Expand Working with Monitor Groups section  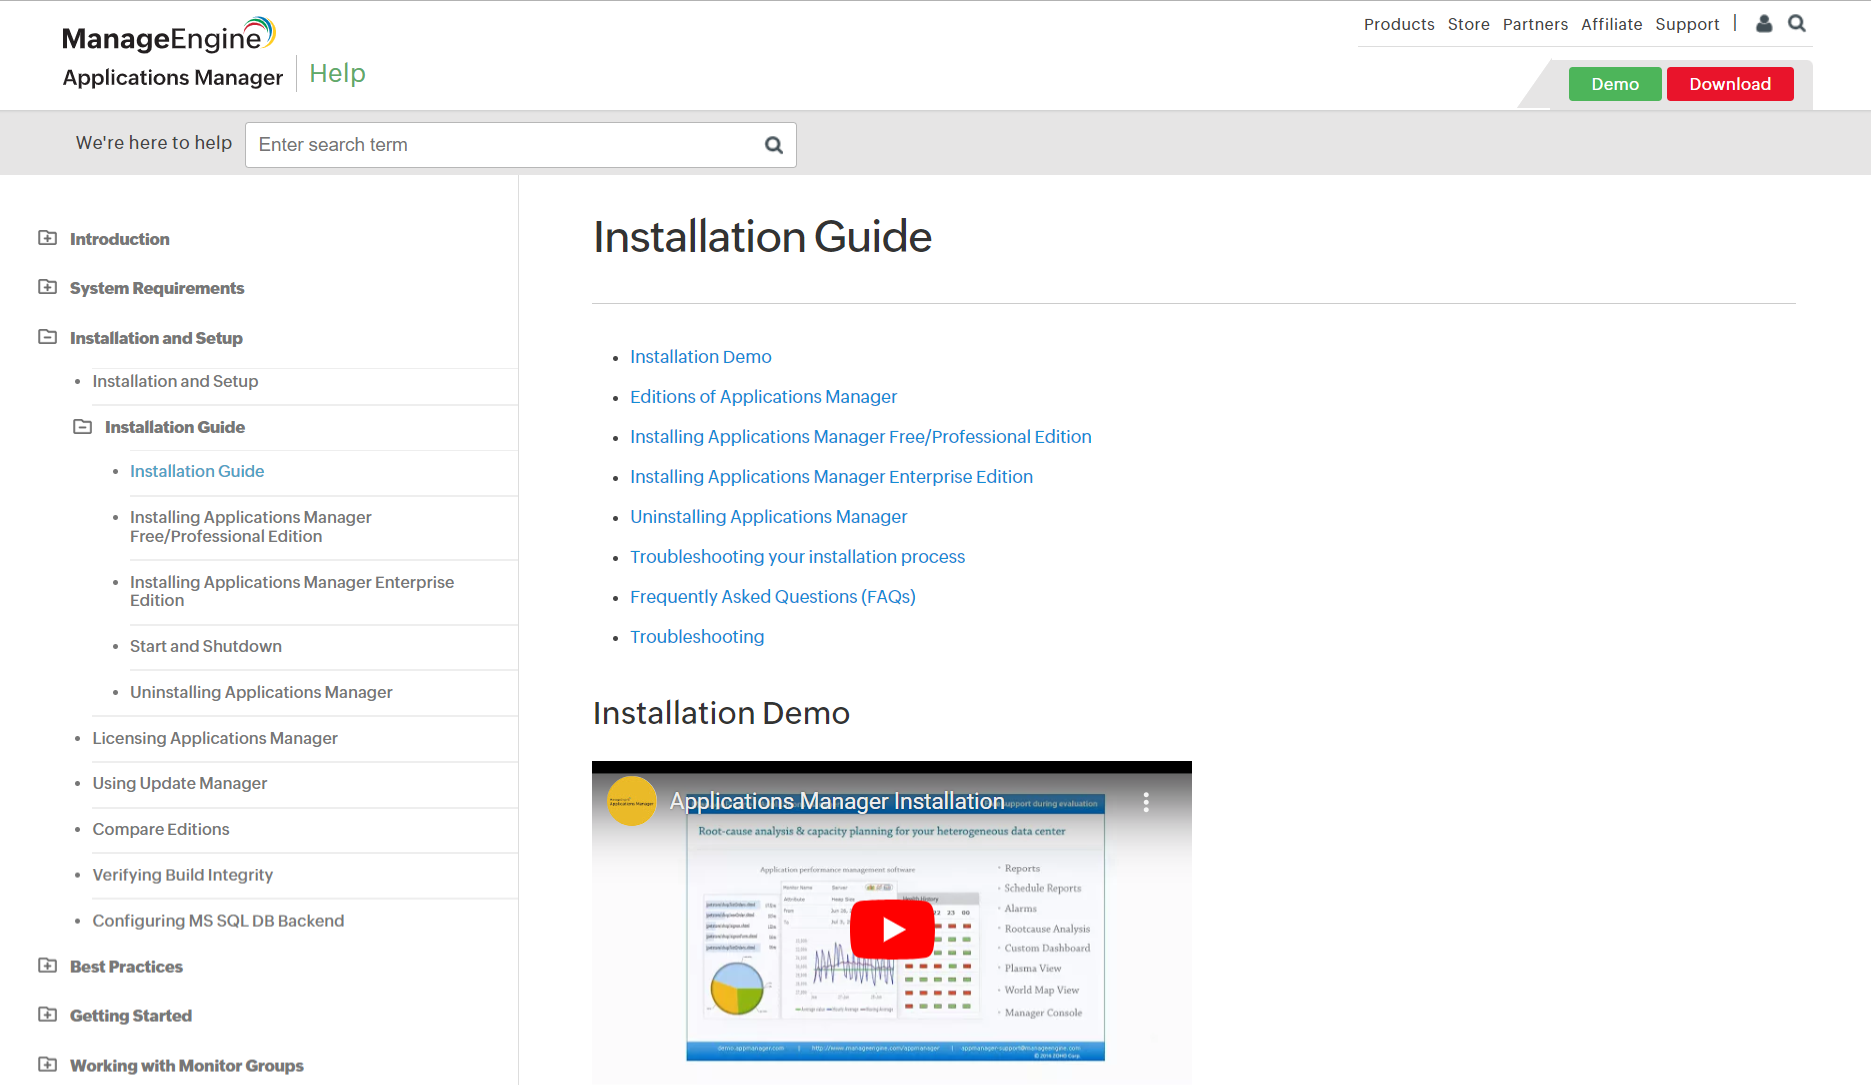click(47, 1065)
